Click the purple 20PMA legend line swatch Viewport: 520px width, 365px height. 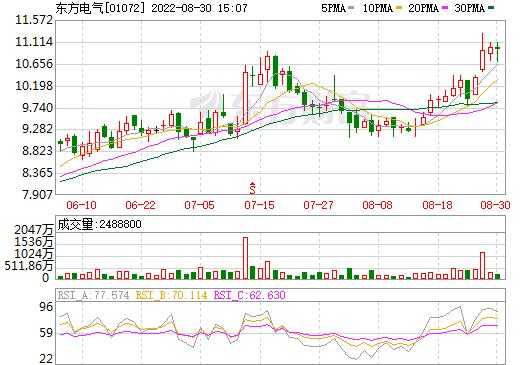coord(444,7)
